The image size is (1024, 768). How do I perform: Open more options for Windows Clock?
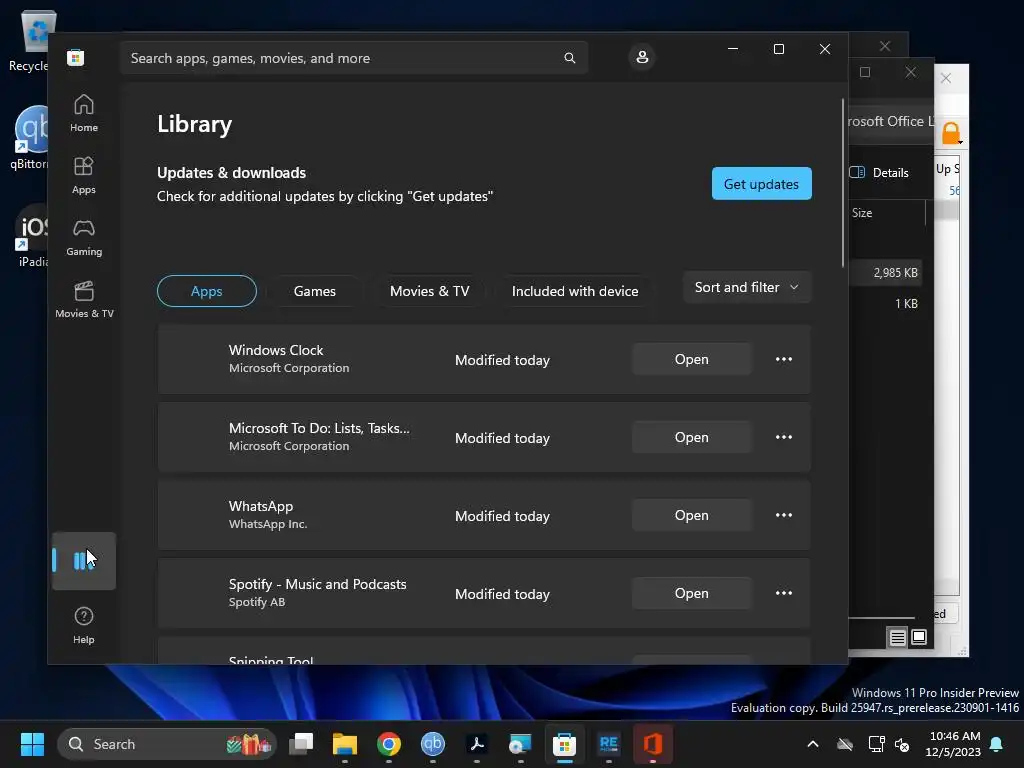[784, 359]
